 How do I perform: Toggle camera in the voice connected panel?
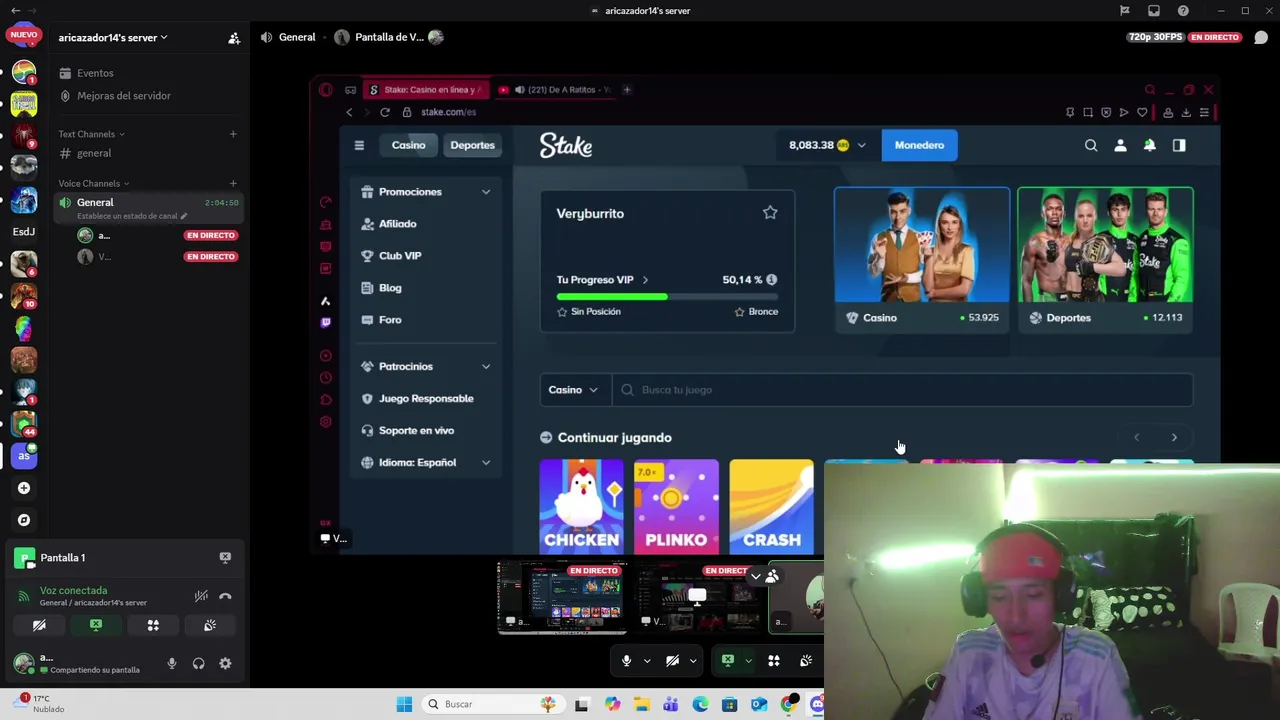coord(39,625)
